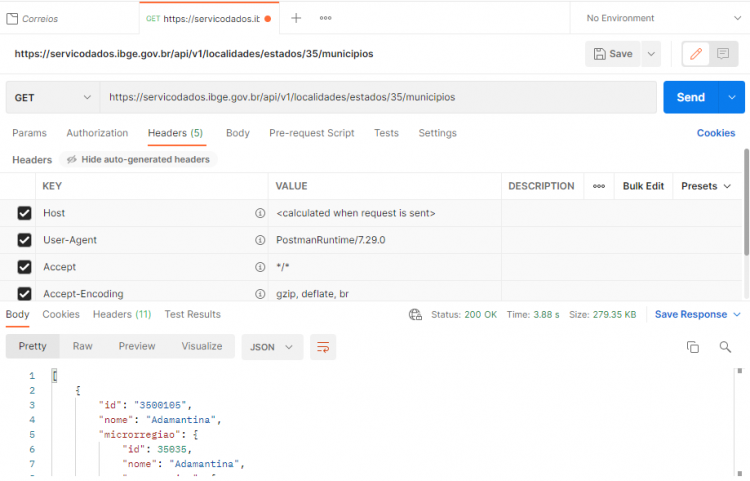Expand the Send button arrow options

click(732, 98)
